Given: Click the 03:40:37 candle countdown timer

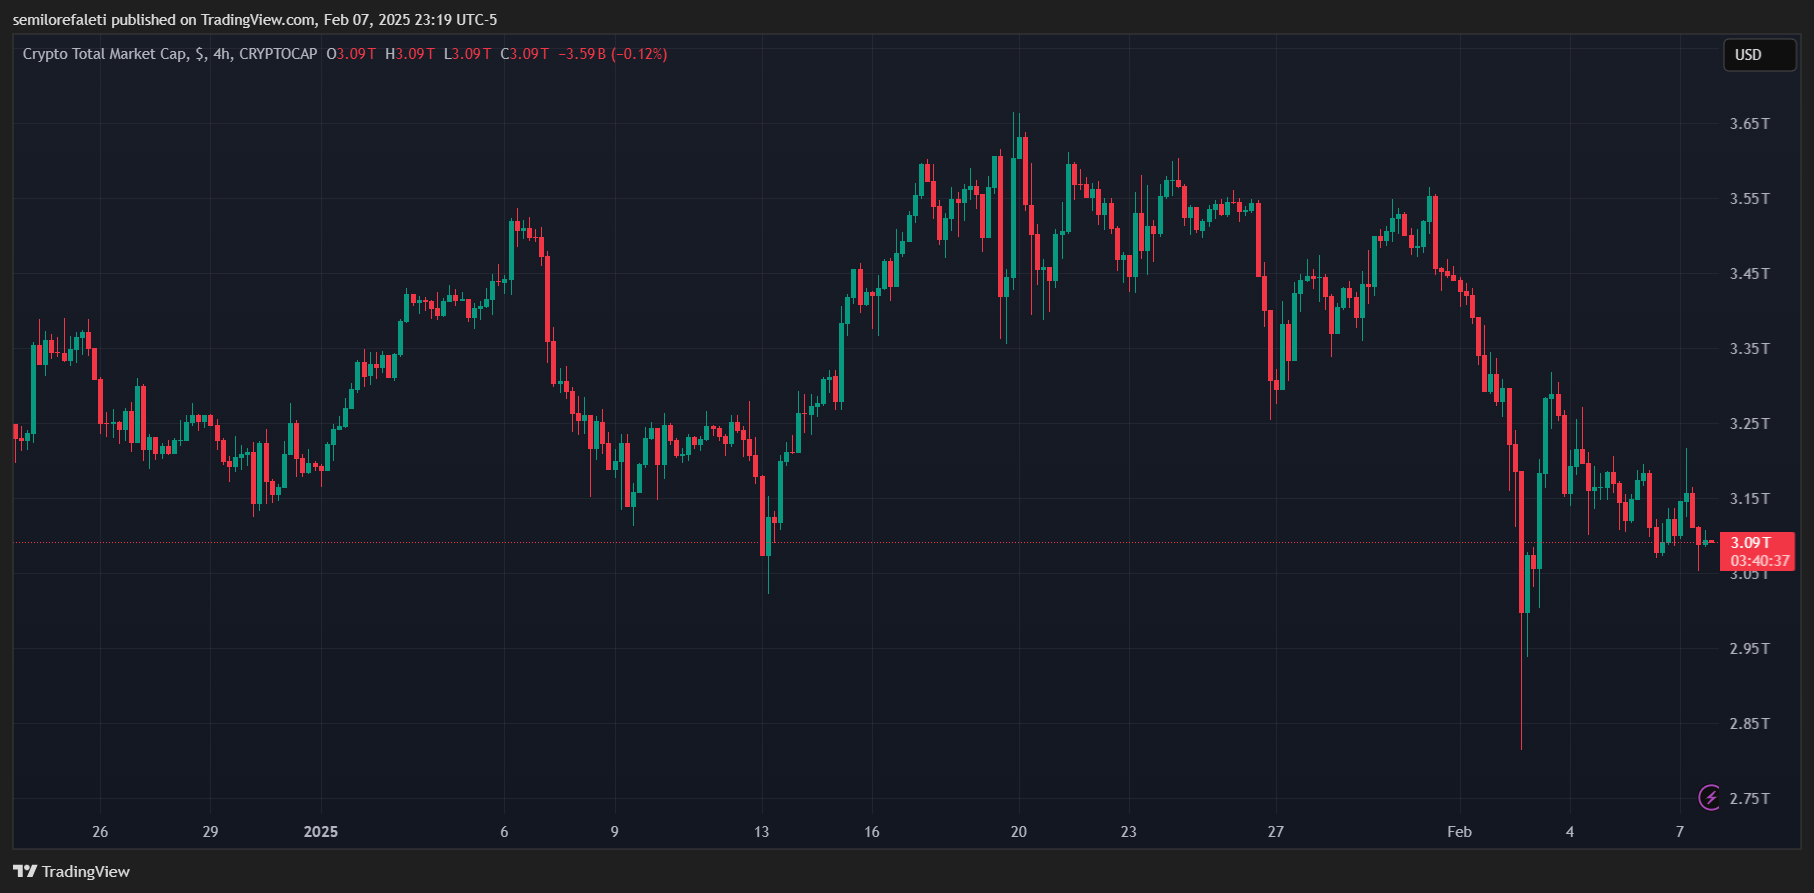Looking at the screenshot, I should click(1760, 561).
